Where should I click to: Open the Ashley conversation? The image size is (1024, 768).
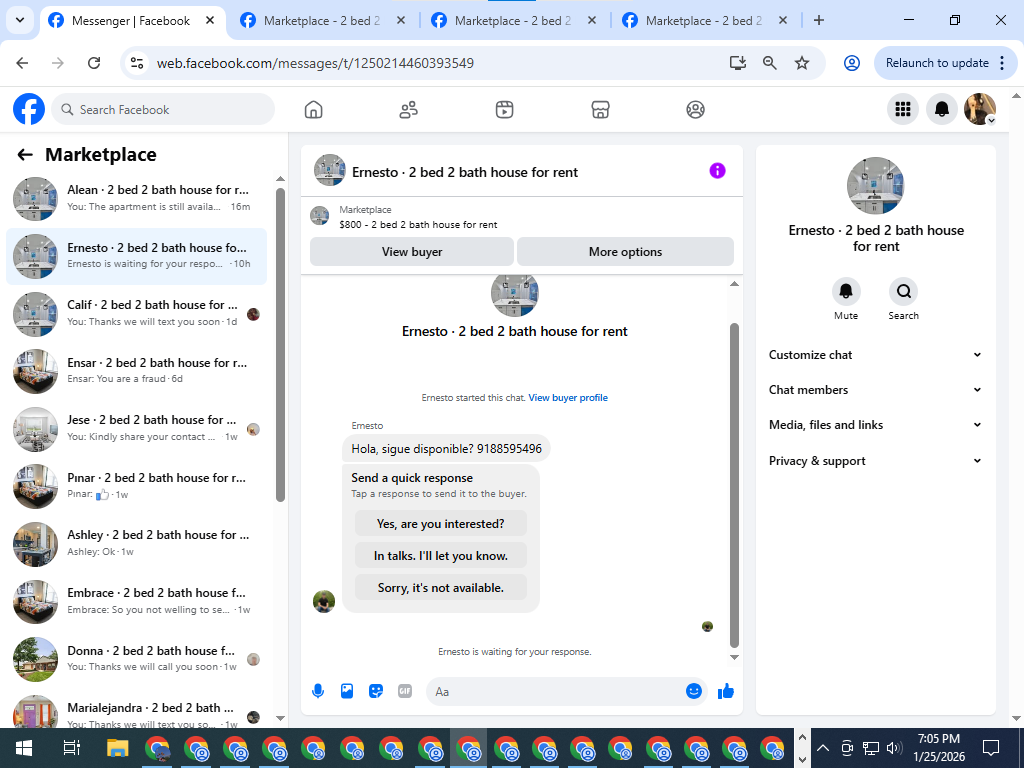[136, 543]
